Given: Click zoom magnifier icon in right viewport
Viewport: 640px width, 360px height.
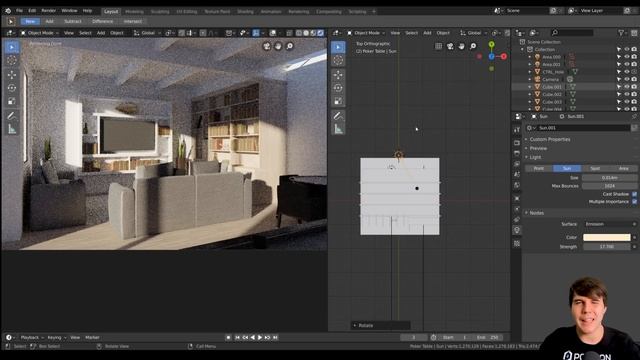Looking at the screenshot, I should [x=473, y=46].
